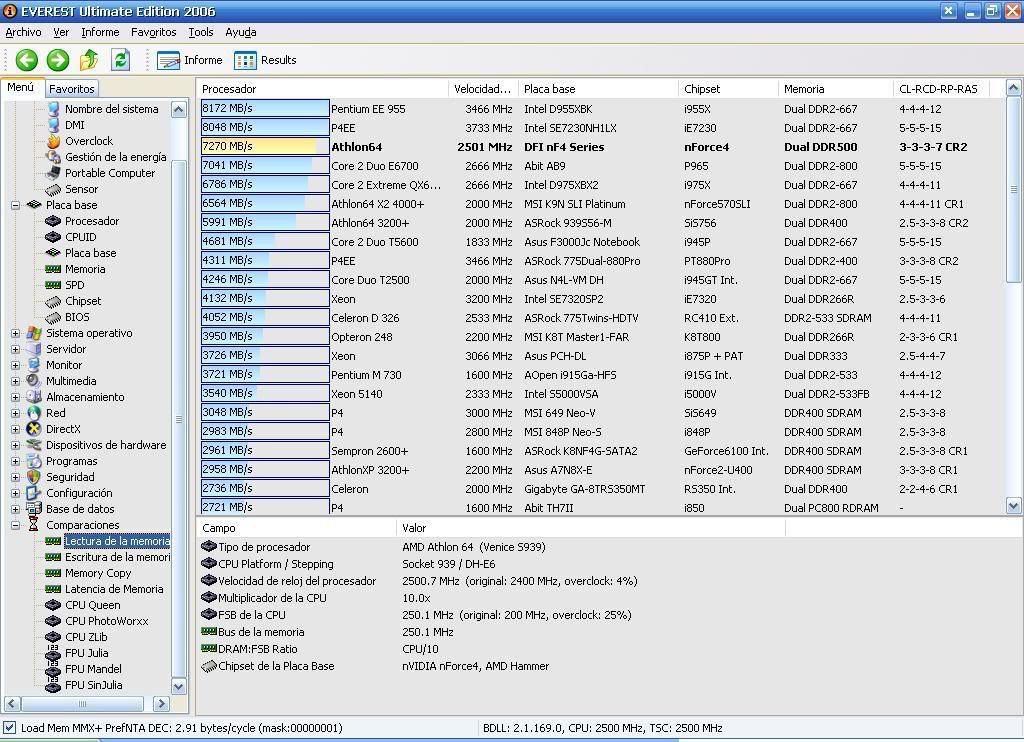The width and height of the screenshot is (1024, 742).
Task: Collapse the Comparaciones tree node
Action: point(15,525)
